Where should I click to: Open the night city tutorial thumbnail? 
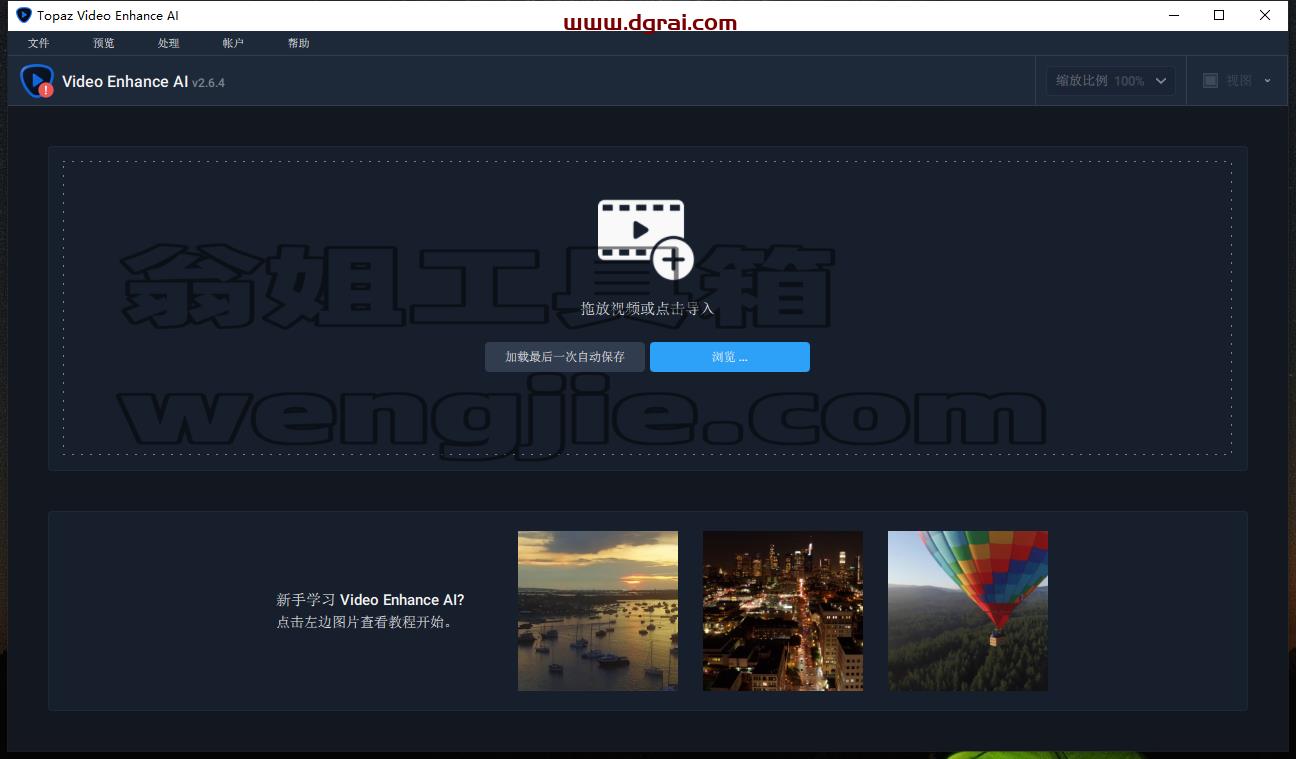(x=783, y=611)
